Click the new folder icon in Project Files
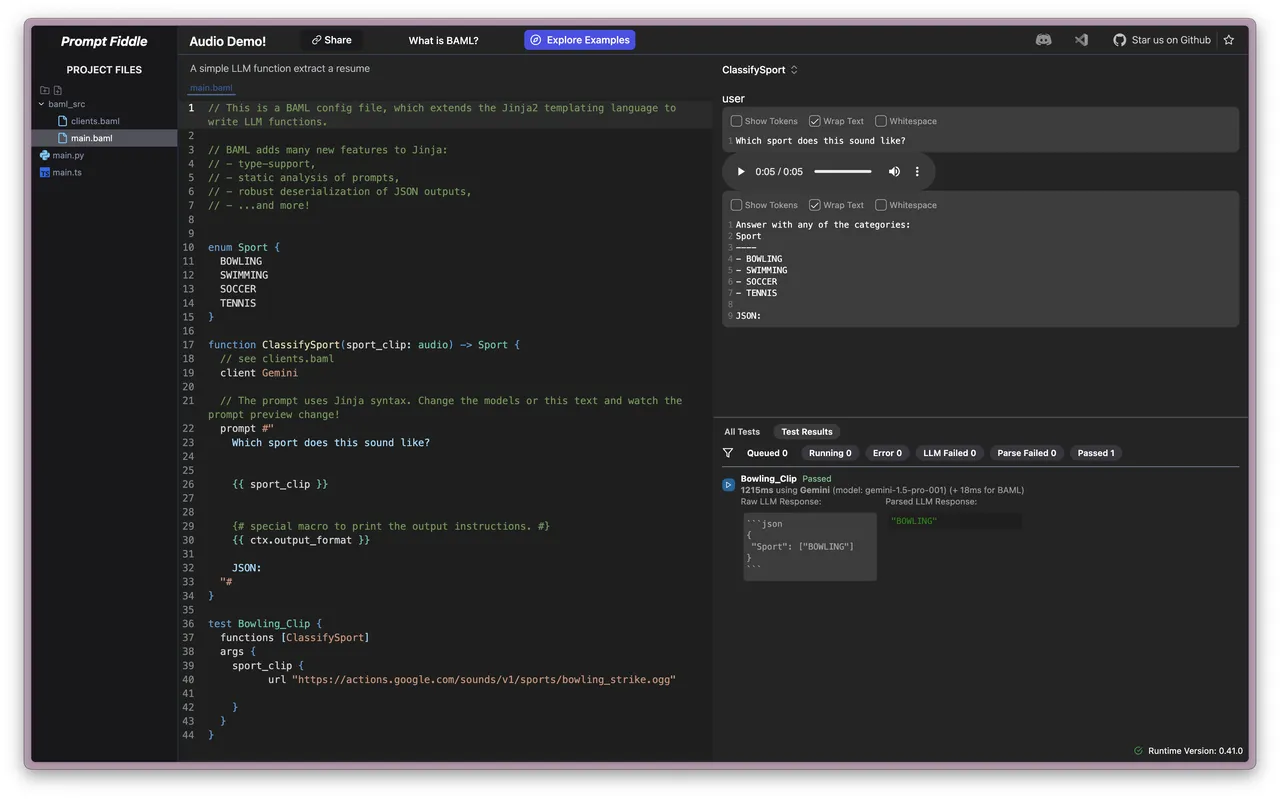This screenshot has height=799, width=1280. pos(45,90)
